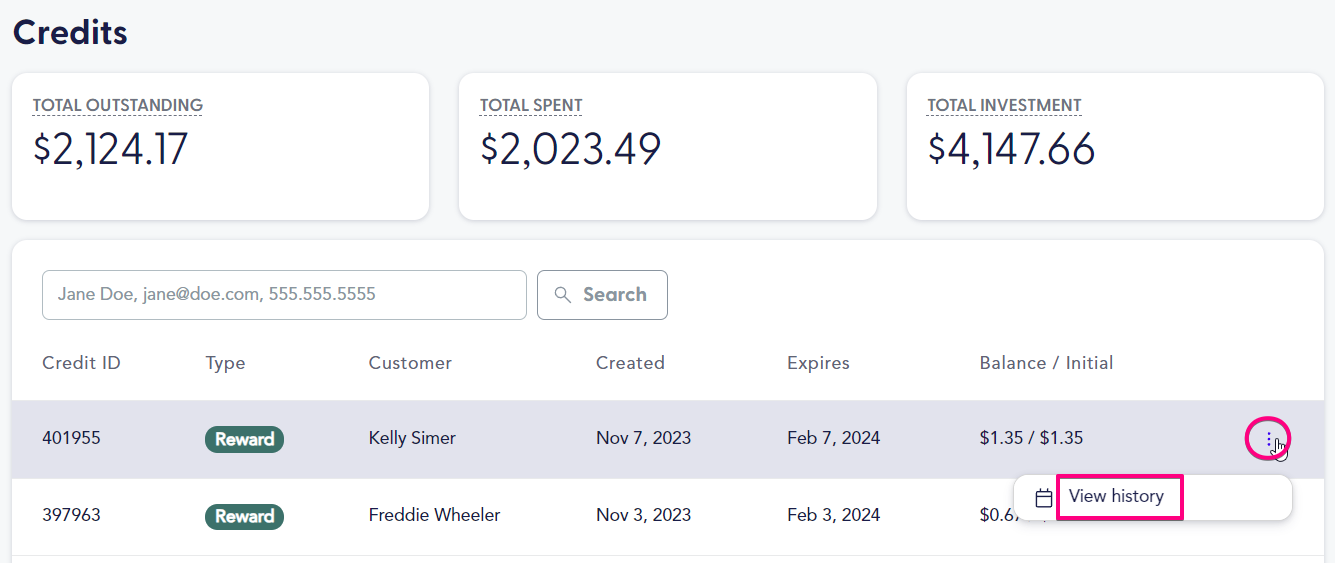Click the Credit ID column header

pyautogui.click(x=81, y=363)
